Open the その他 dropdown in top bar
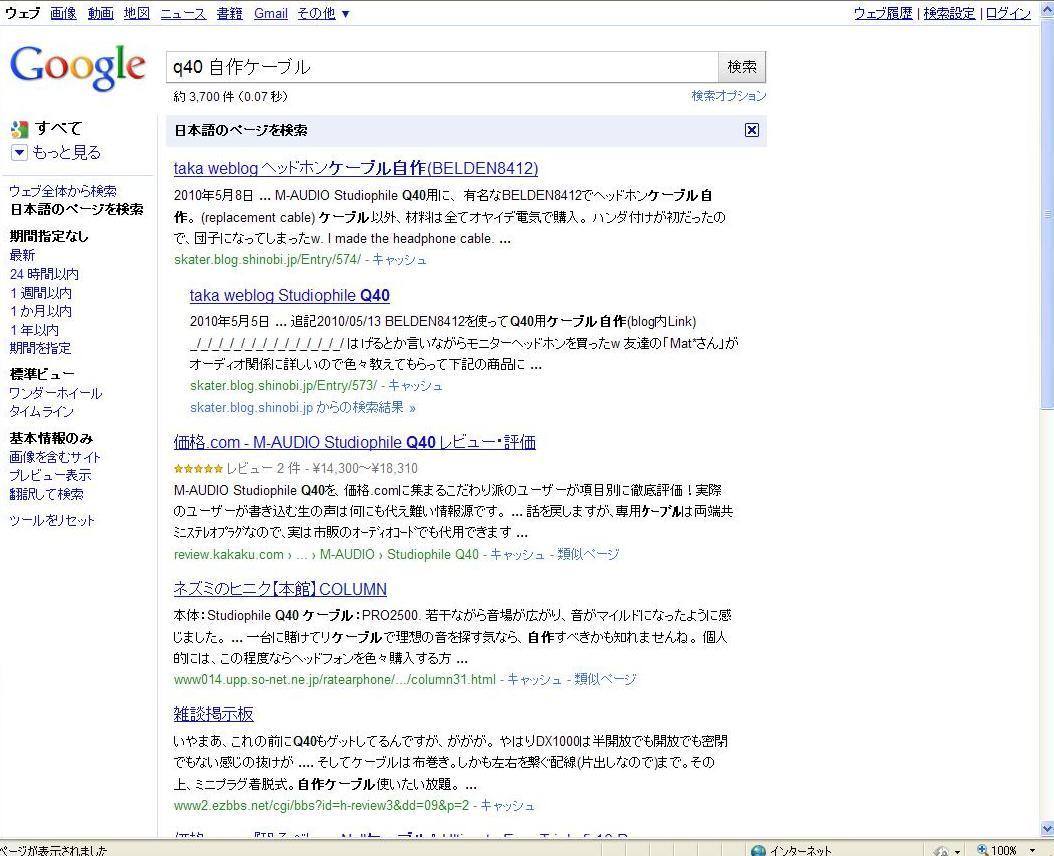 coord(323,13)
